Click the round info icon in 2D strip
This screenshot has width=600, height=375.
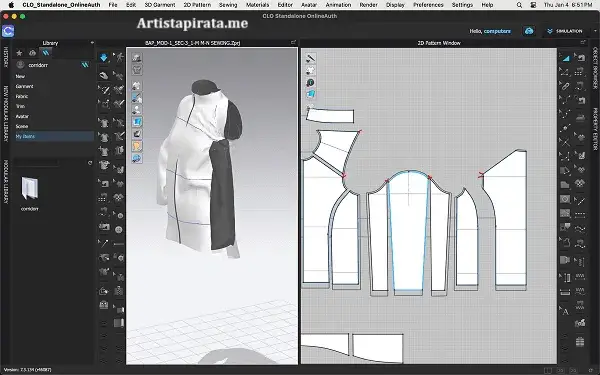(x=310, y=82)
